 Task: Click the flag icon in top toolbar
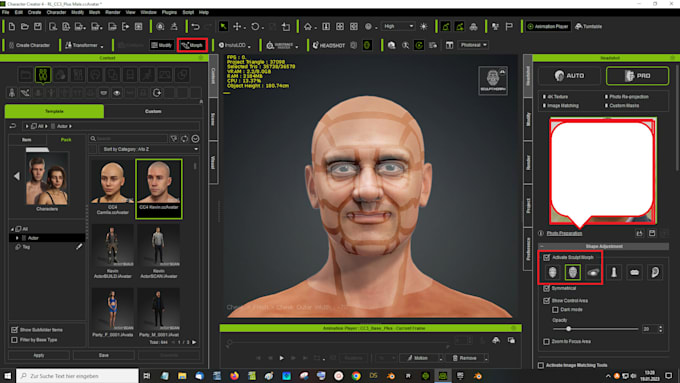(x=509, y=26)
